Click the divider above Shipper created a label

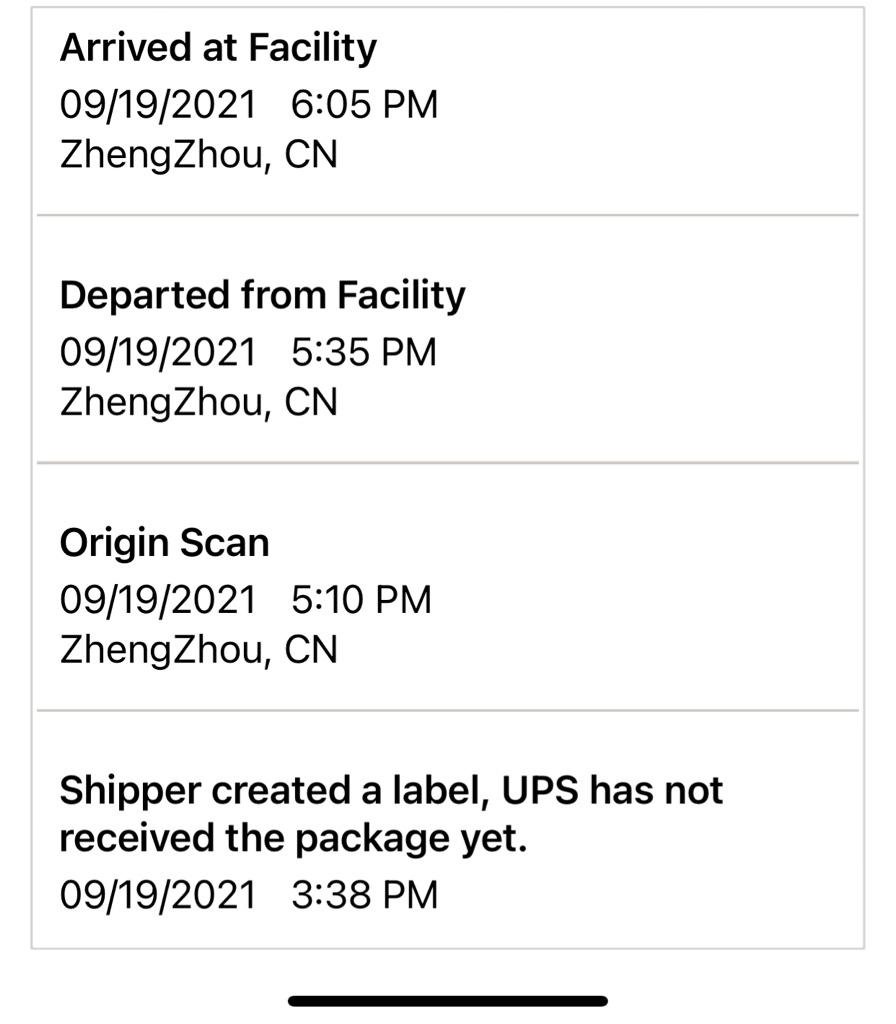click(448, 711)
